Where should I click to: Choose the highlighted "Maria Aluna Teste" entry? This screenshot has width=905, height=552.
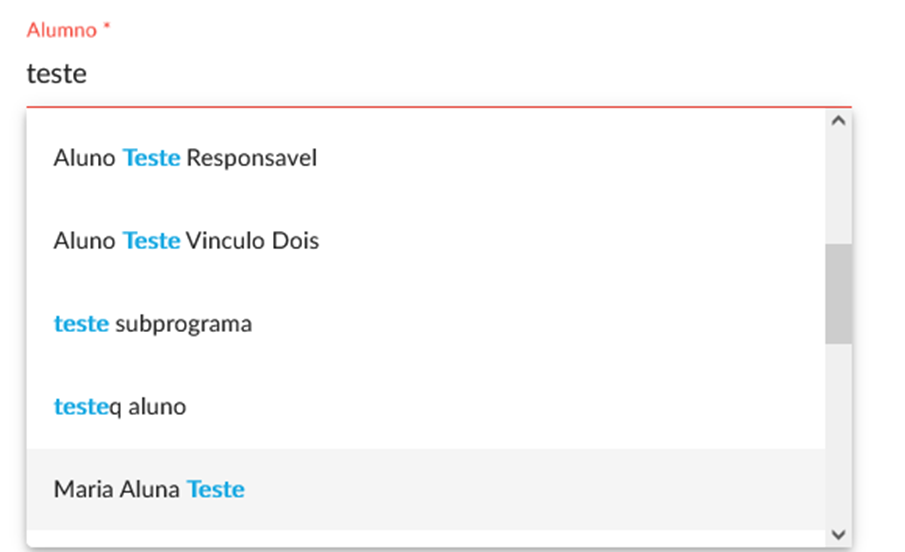(x=149, y=490)
